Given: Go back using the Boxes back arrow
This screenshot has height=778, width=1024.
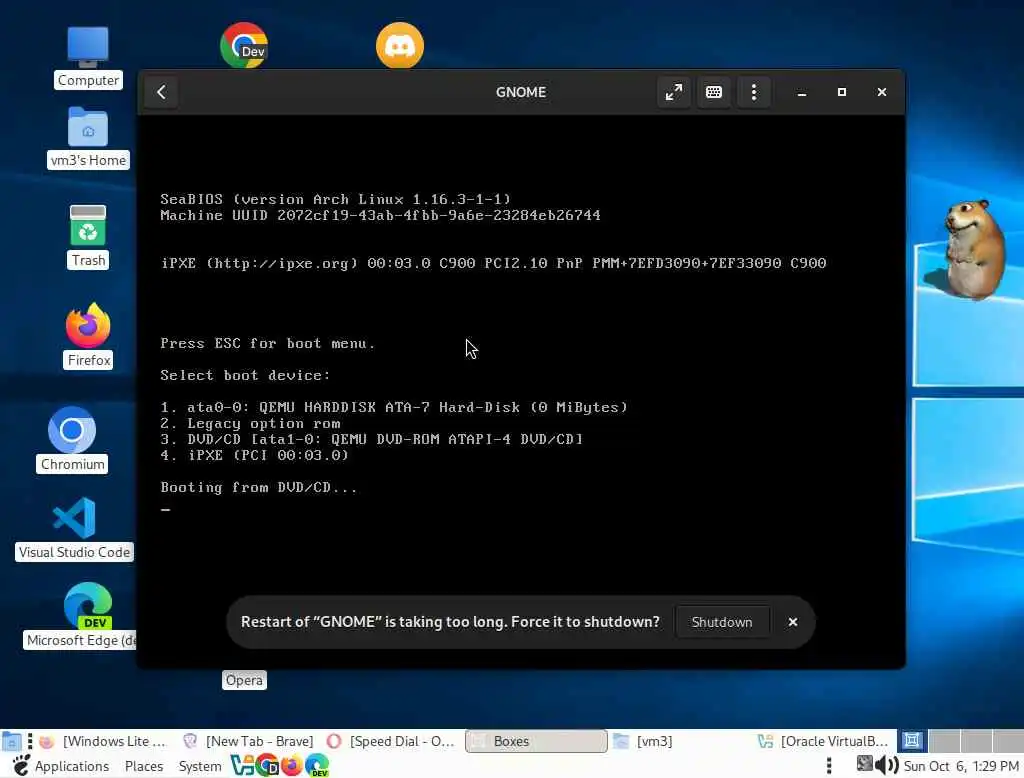Looking at the screenshot, I should (161, 92).
